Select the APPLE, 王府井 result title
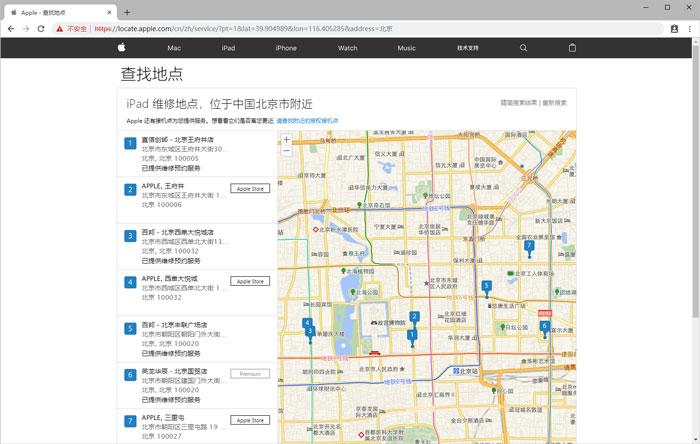 click(x=163, y=186)
